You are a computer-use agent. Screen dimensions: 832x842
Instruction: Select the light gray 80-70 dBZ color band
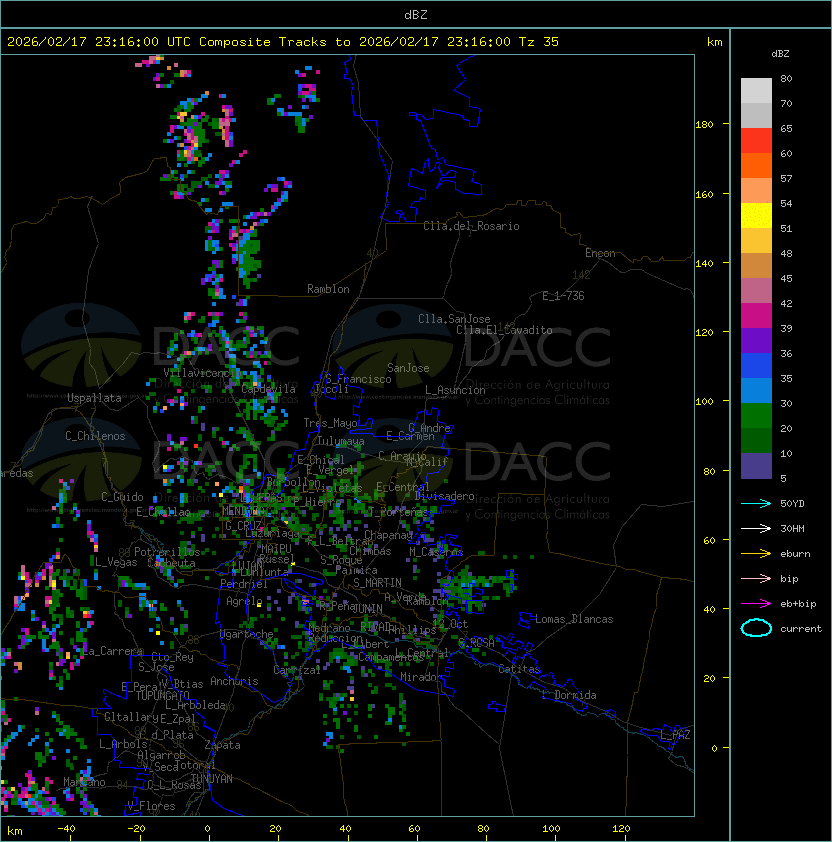click(756, 90)
